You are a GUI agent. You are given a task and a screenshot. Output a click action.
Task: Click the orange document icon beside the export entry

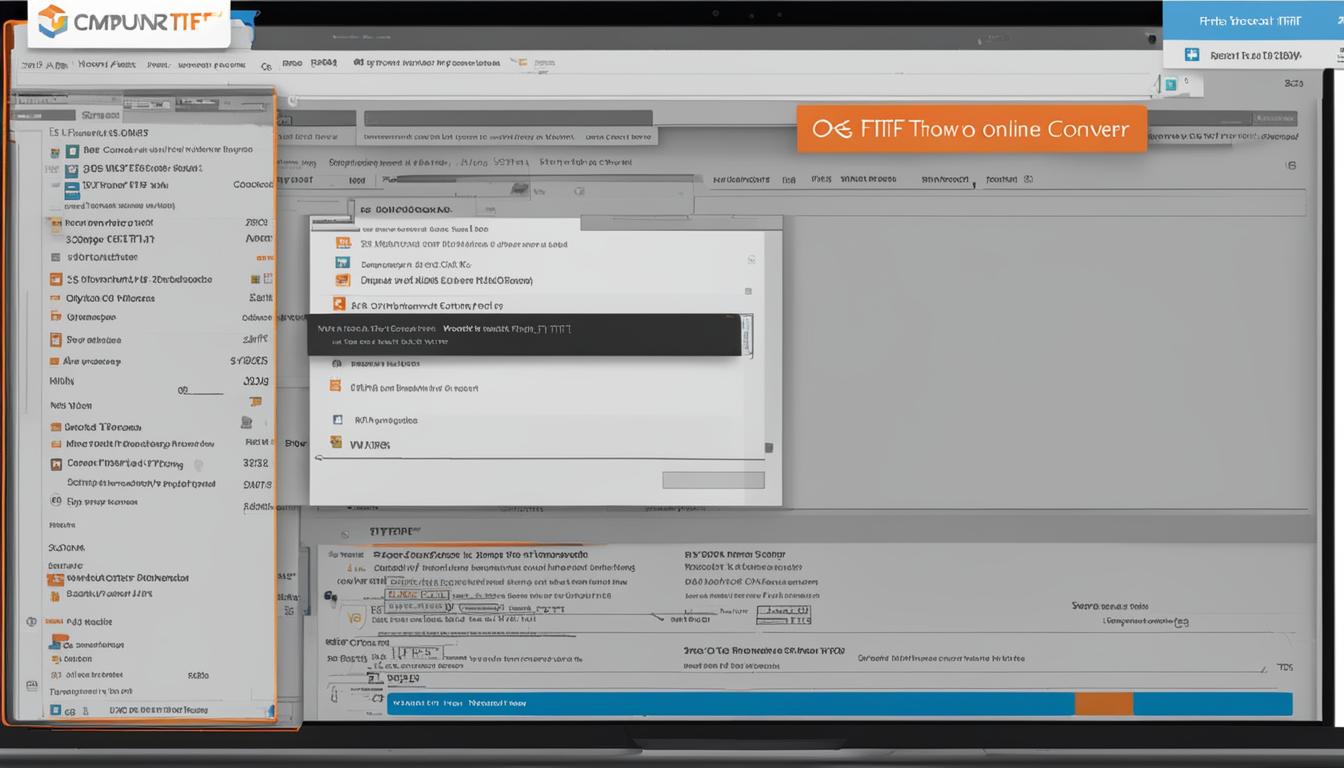click(337, 387)
